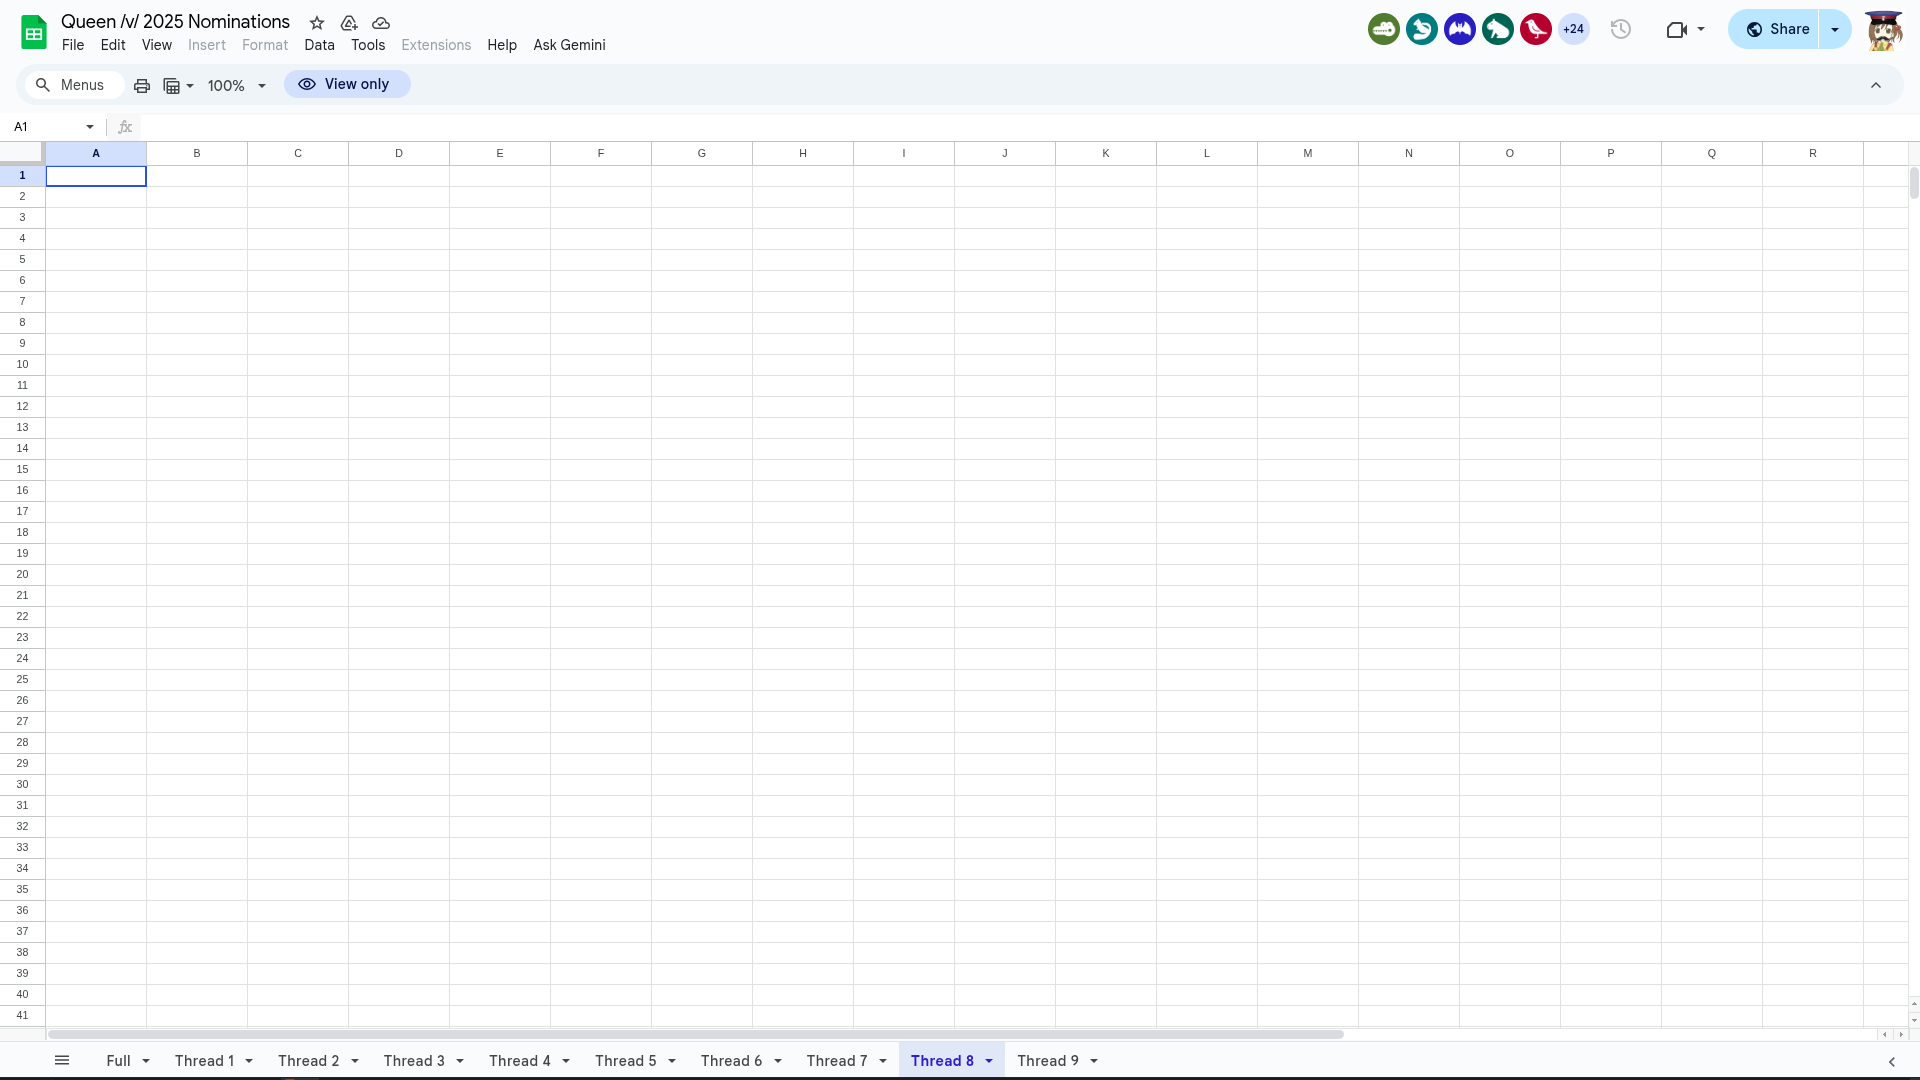Expand the Share options dropdown arrow

coord(1835,29)
